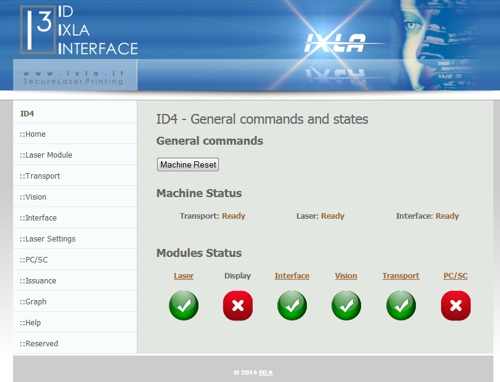Viewport: 500px width, 382px height.
Task: Click the Transport: Ready status text
Action: pos(213,216)
